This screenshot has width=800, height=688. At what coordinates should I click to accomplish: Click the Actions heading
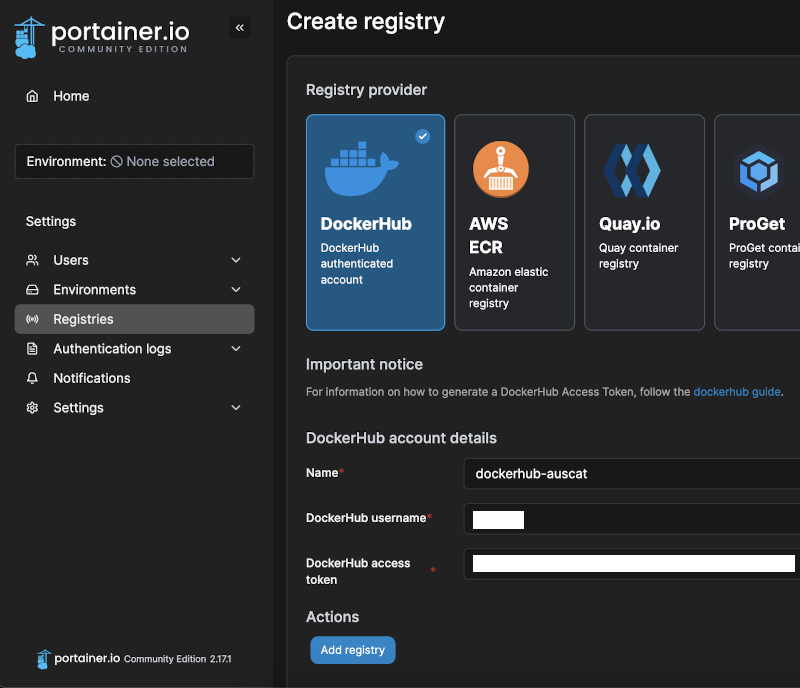(x=332, y=617)
